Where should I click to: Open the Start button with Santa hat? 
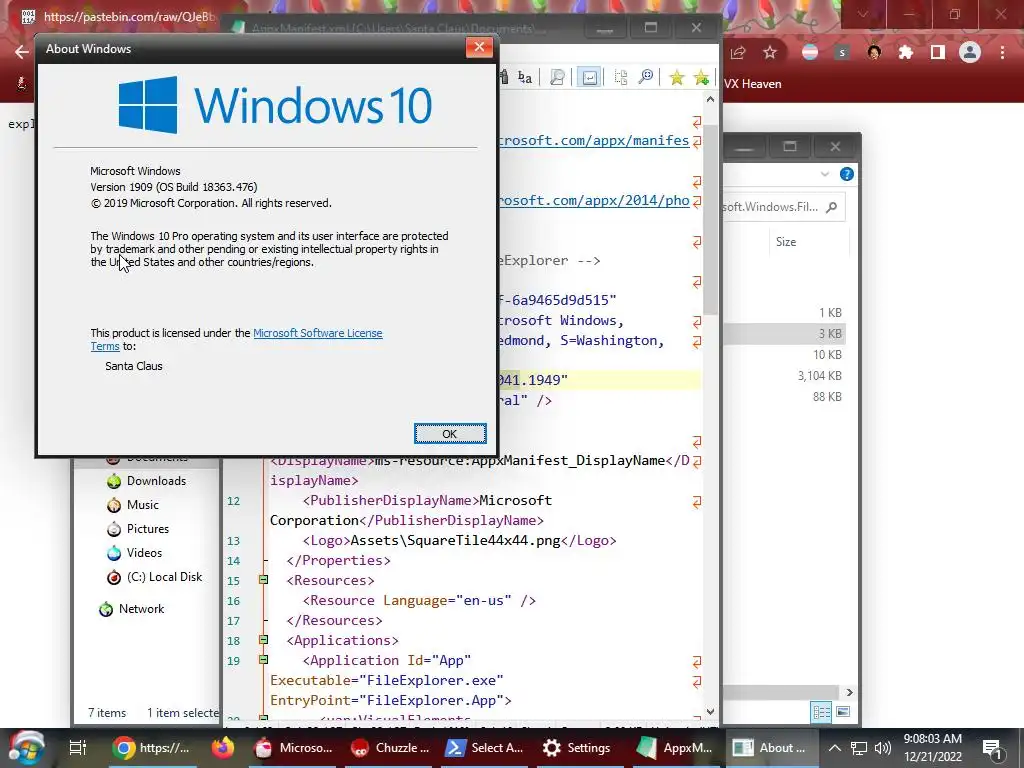[x=25, y=749]
